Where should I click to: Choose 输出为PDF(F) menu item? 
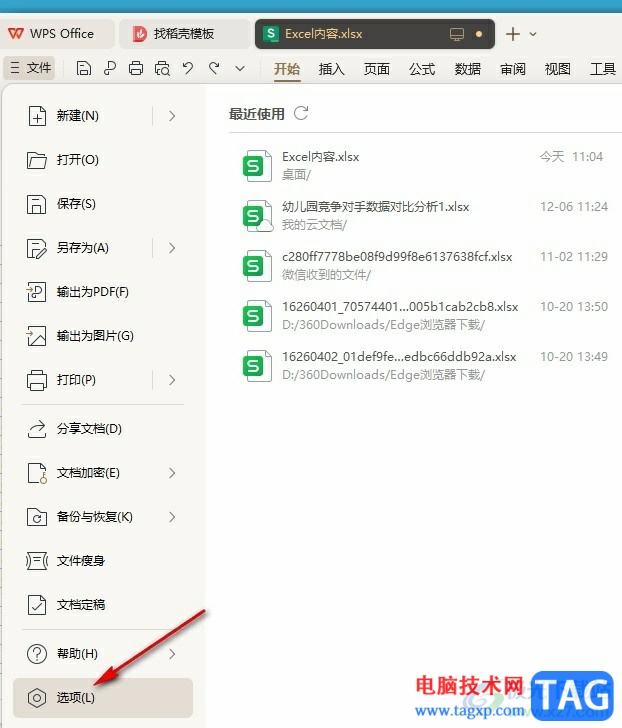pos(103,292)
